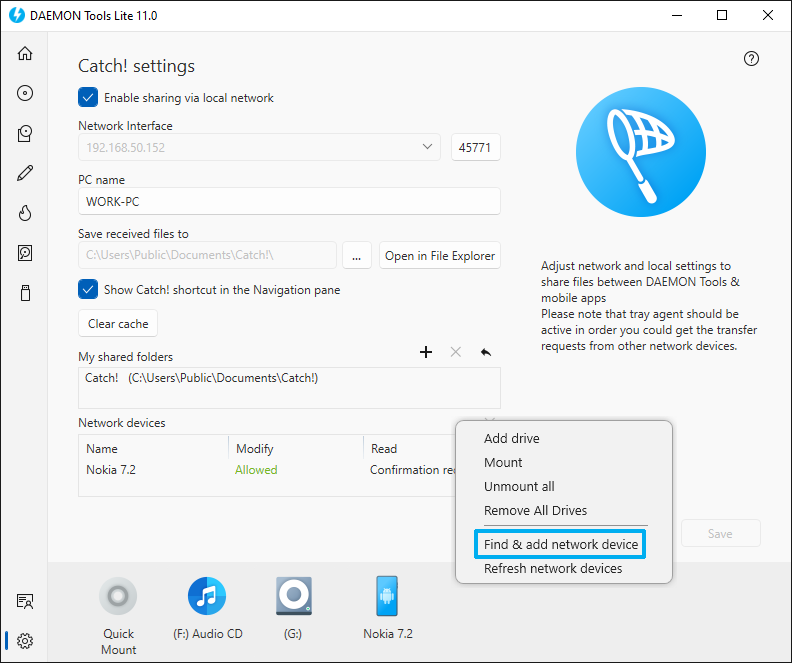Click the large Catch! net illustration
This screenshot has height=663, width=792.
[640, 151]
